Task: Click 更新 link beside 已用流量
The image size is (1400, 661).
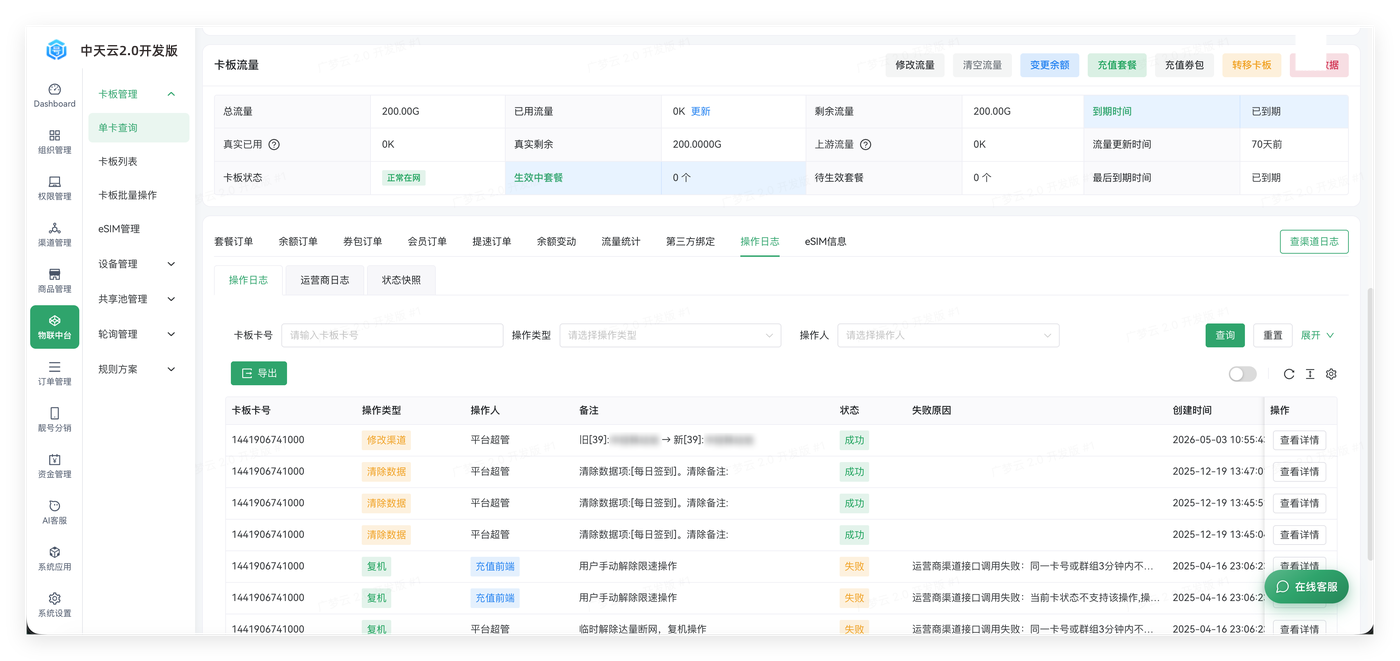Action: 700,111
